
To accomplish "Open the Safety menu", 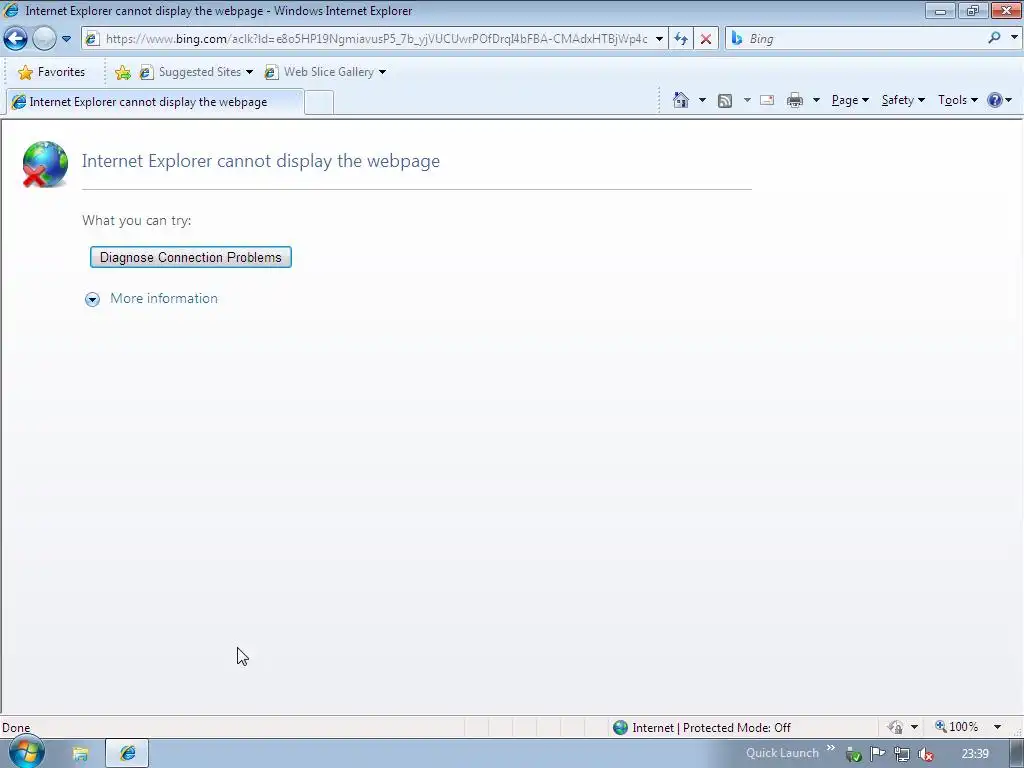I will click(903, 100).
